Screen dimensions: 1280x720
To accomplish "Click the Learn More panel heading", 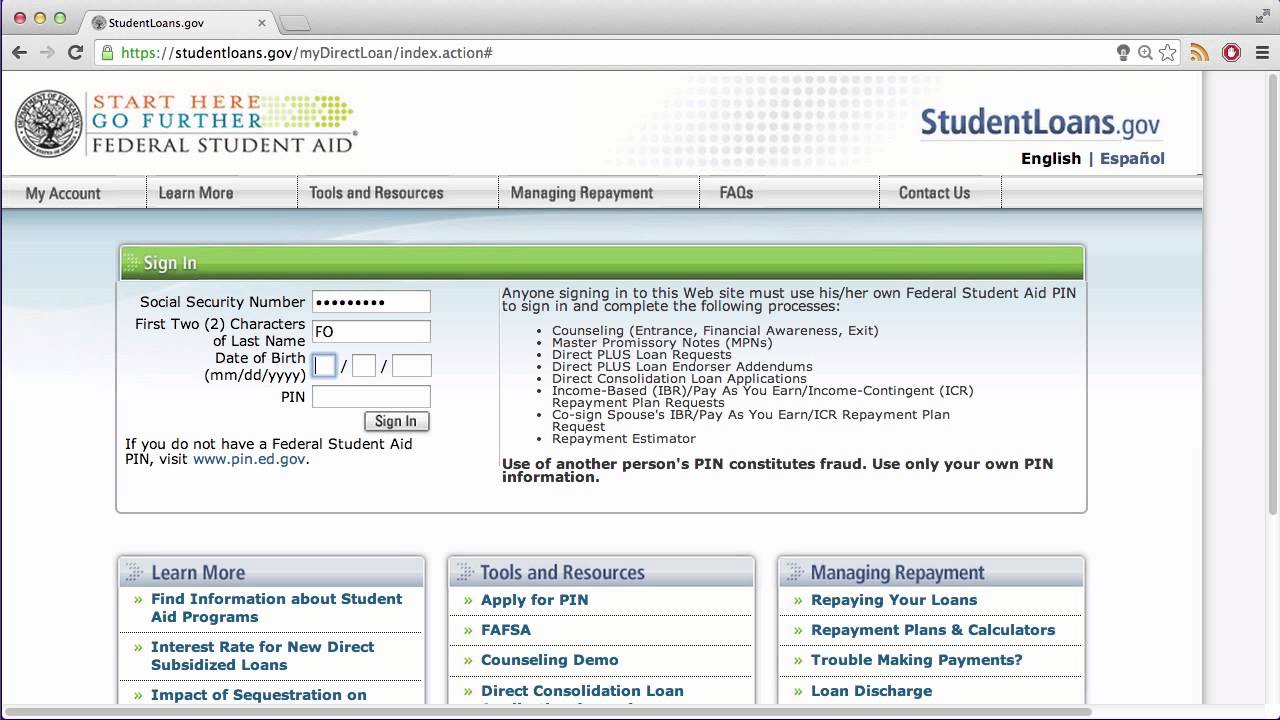I will pos(271,572).
